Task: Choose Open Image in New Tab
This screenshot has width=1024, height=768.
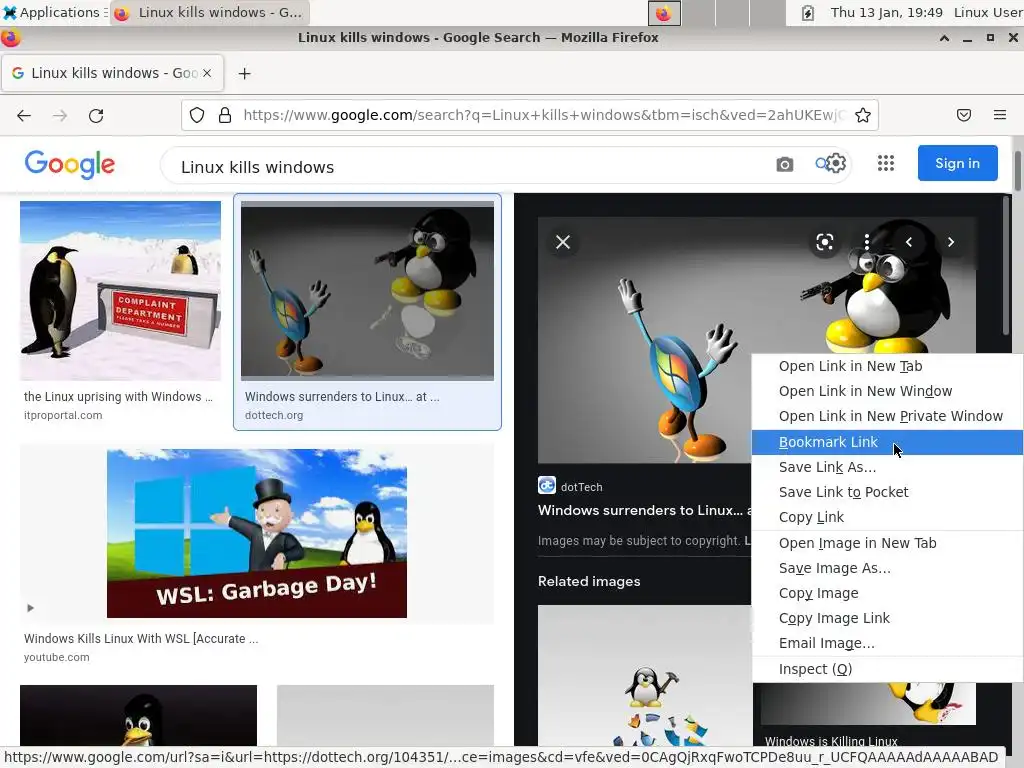Action: click(887, 543)
